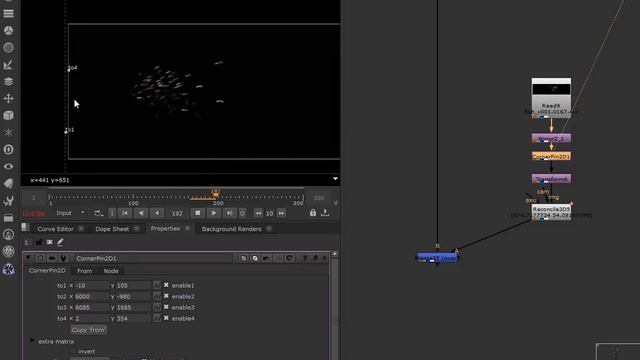
Task: Toggle the enable2 checkbox
Action: pos(166,296)
